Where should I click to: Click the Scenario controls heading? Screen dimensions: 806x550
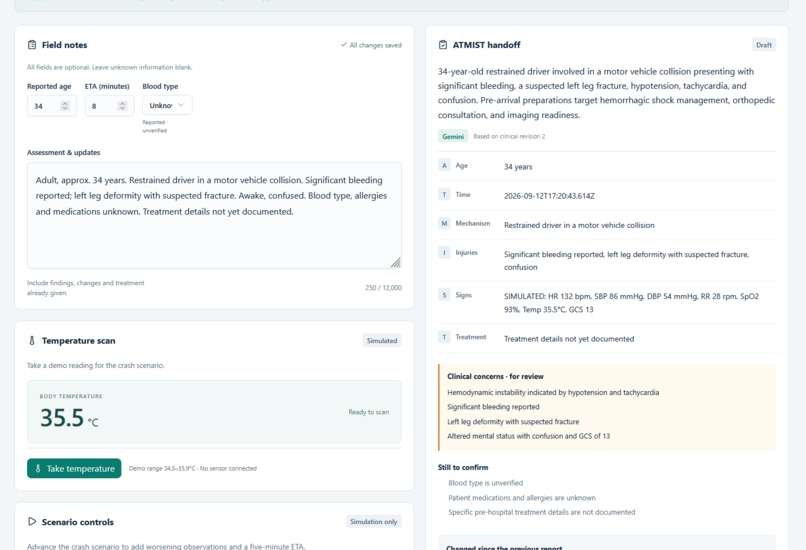pos(78,522)
